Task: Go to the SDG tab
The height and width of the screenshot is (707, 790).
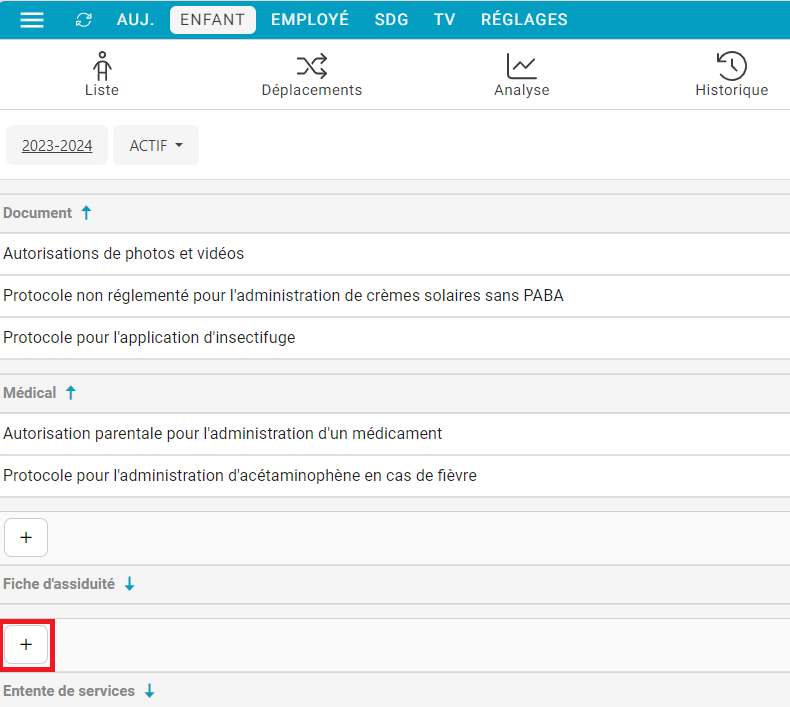Action: pos(391,20)
